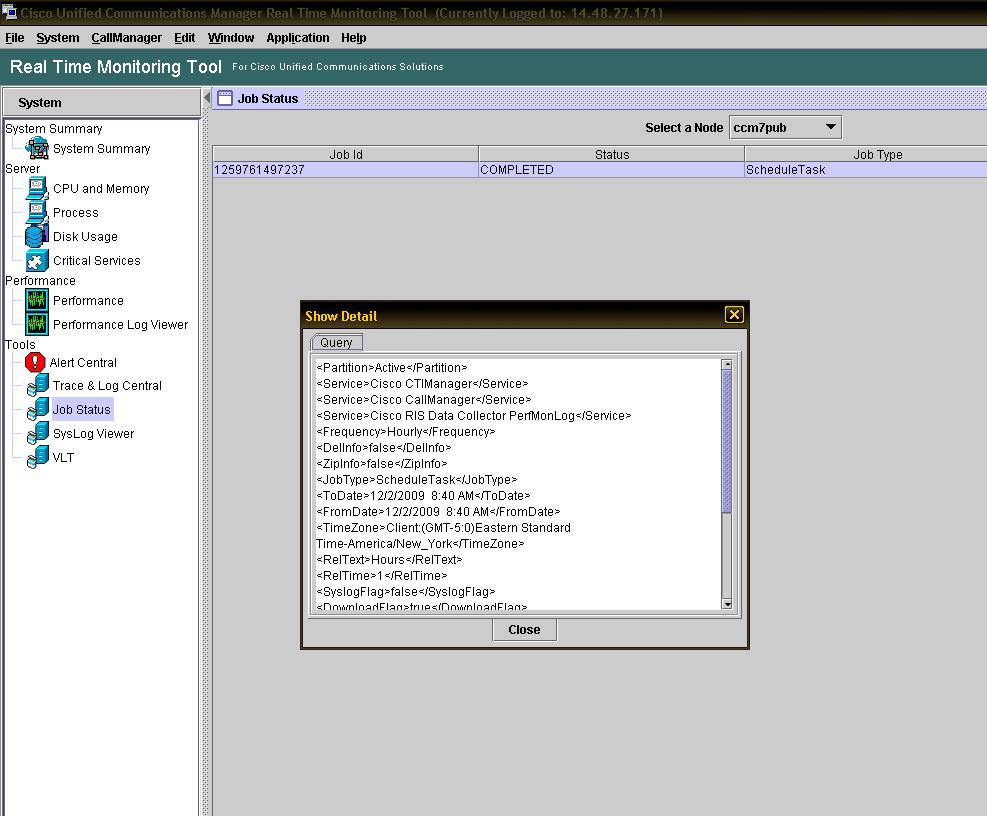The width and height of the screenshot is (987, 816).
Task: Click the ScheduleTask job type cell
Action: point(866,169)
